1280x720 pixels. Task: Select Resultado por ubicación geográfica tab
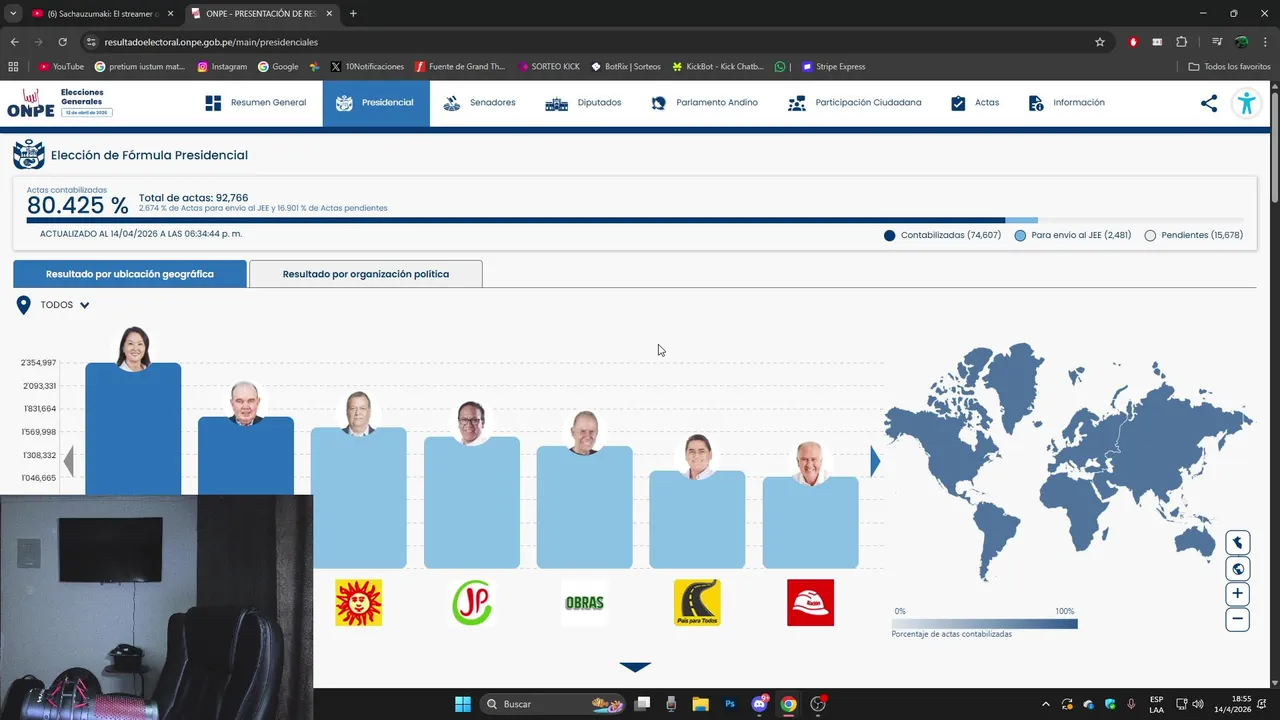(x=130, y=274)
